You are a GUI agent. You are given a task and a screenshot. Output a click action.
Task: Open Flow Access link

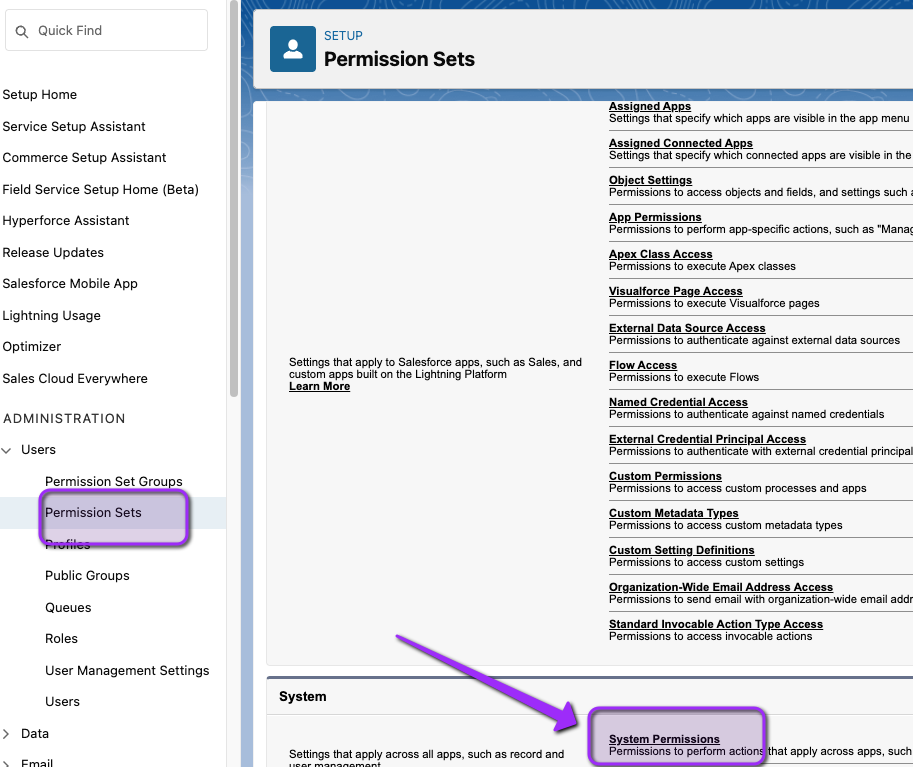[643, 365]
